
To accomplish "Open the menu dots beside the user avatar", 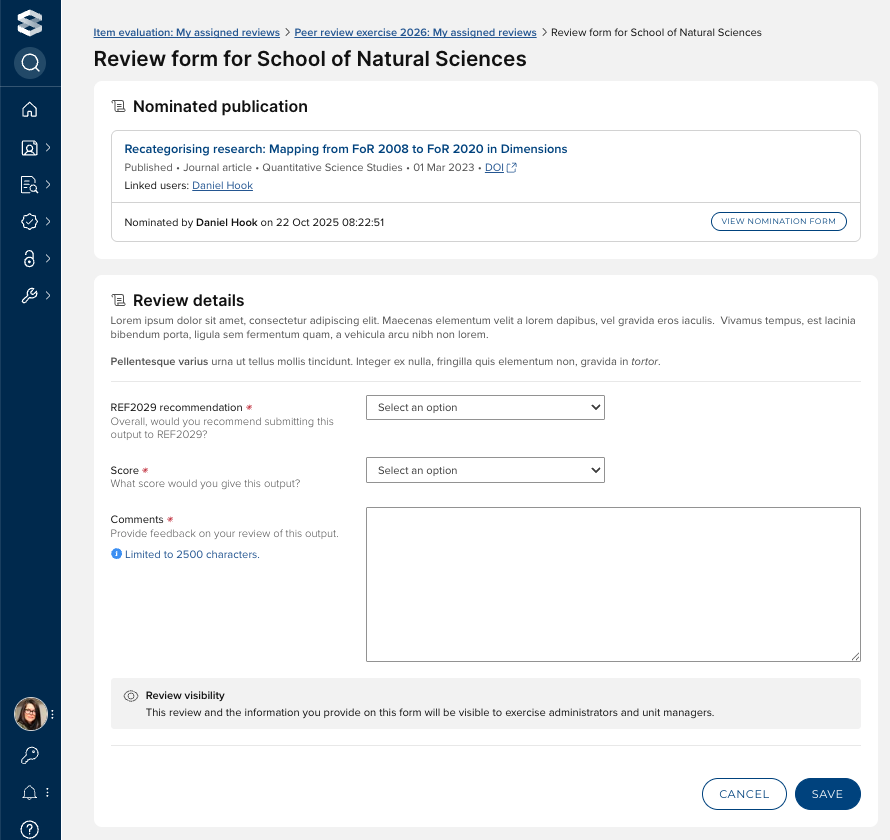I will pyautogui.click(x=52, y=715).
